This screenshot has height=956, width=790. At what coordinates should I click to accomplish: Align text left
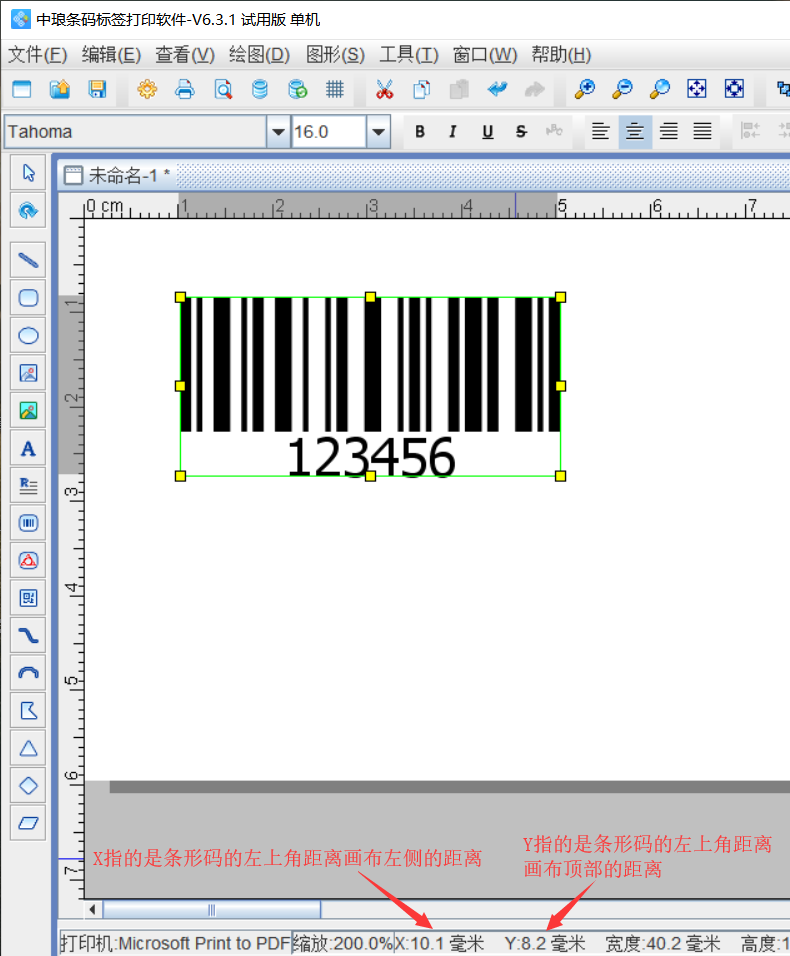(x=600, y=131)
